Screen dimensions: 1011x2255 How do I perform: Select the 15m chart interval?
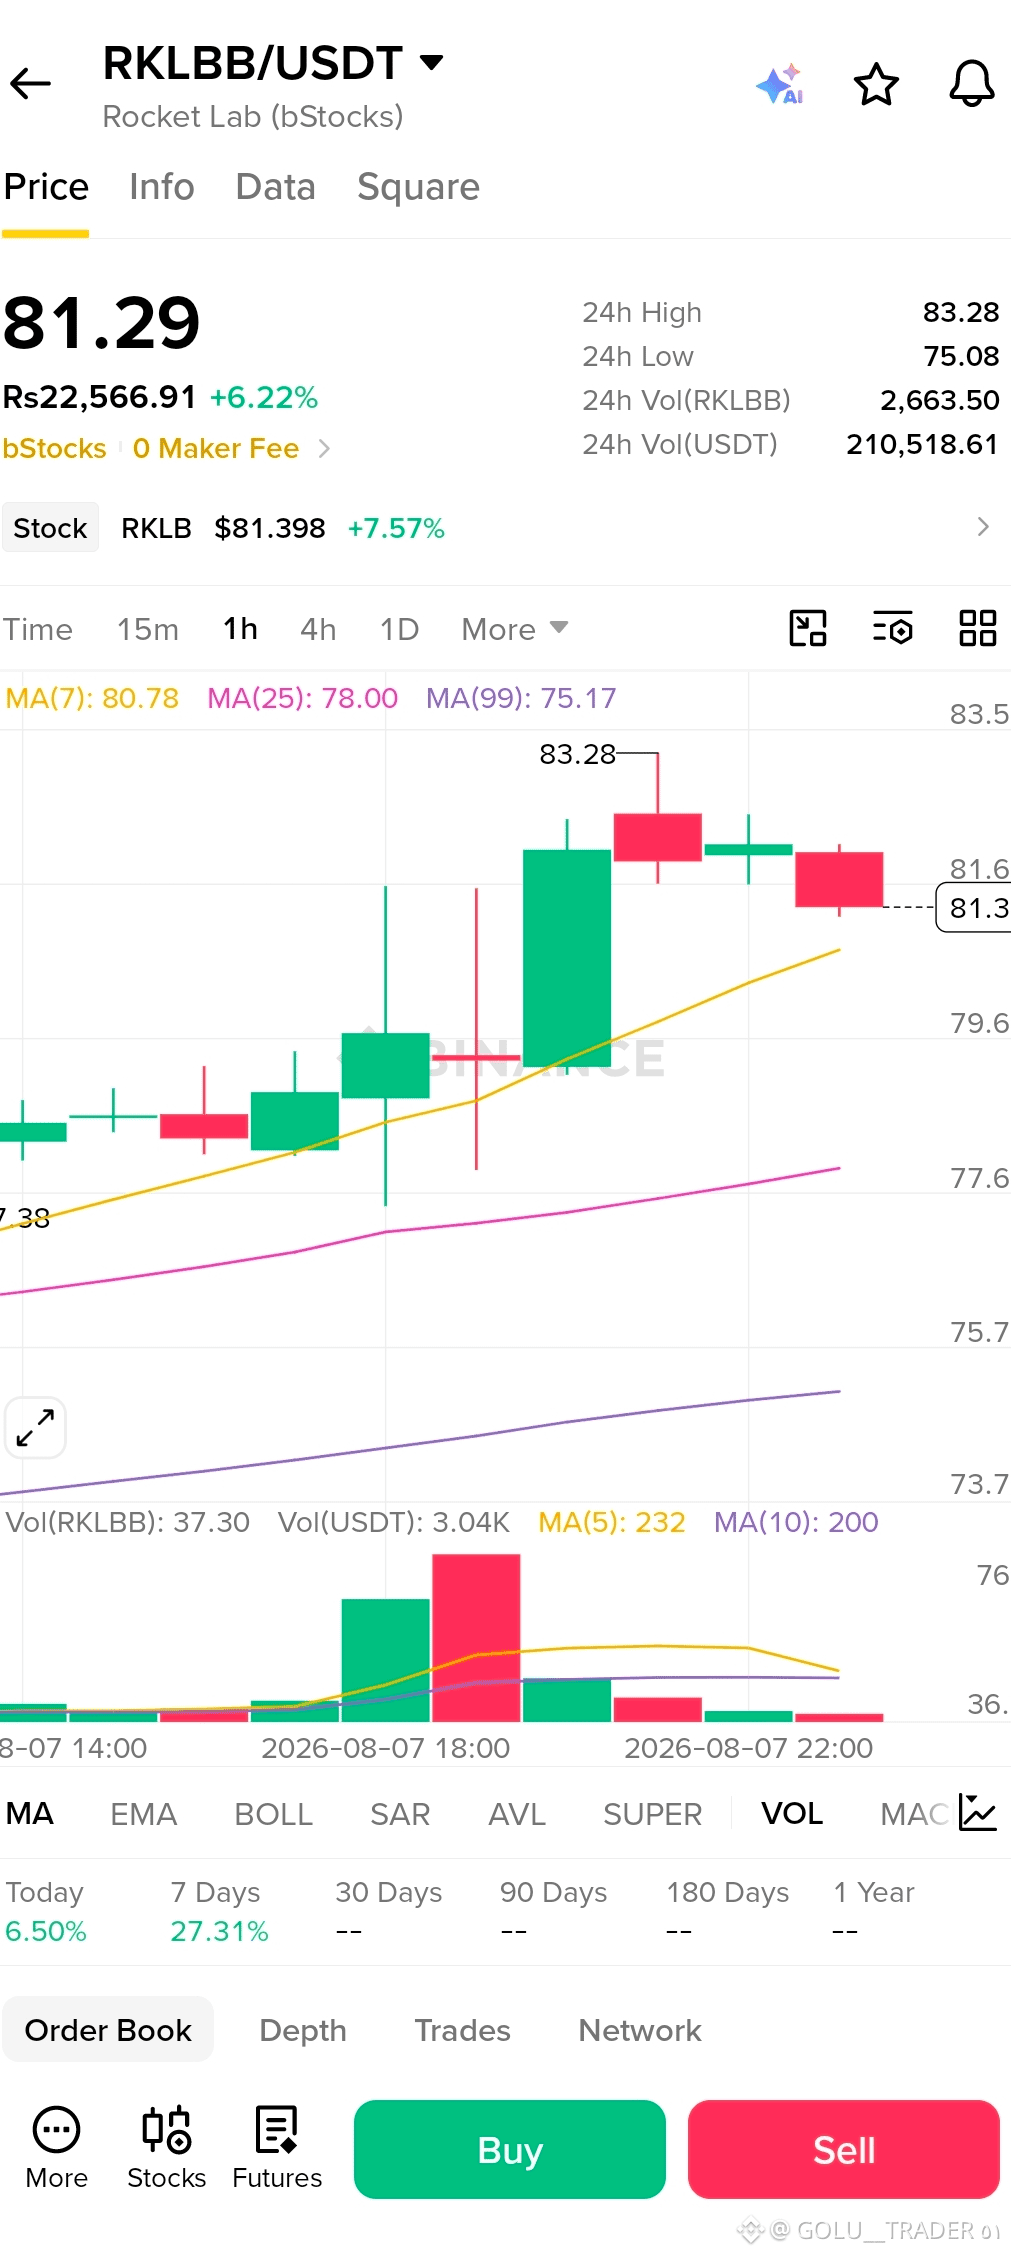pyautogui.click(x=148, y=629)
